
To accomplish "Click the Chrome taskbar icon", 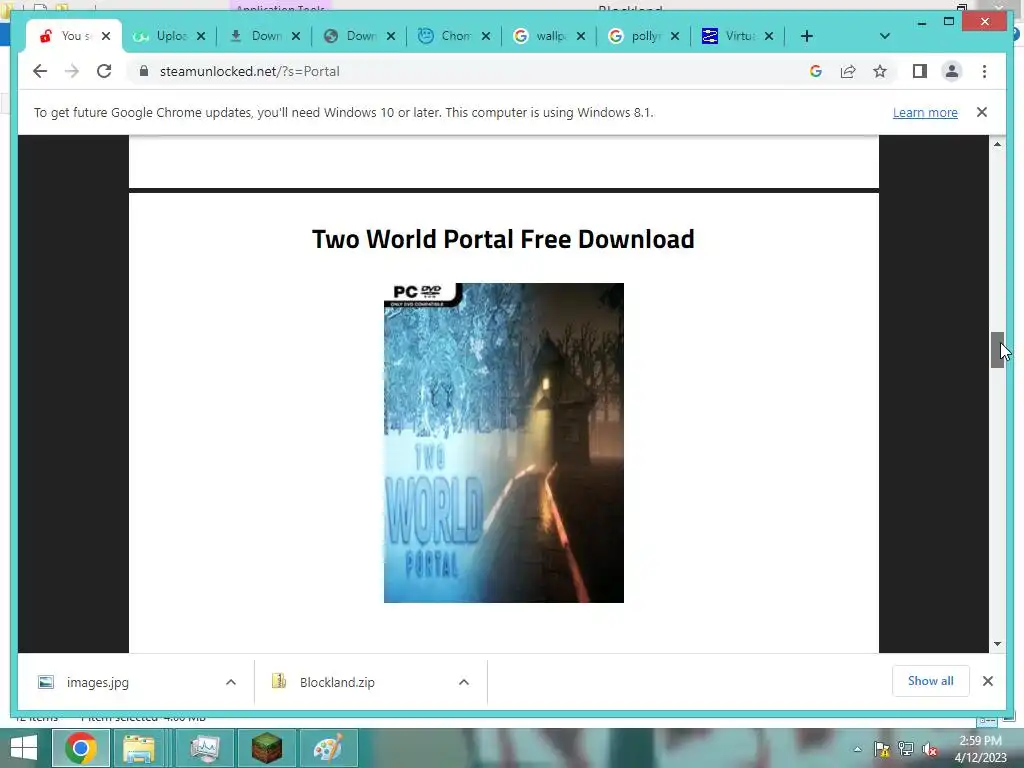I will pyautogui.click(x=81, y=748).
